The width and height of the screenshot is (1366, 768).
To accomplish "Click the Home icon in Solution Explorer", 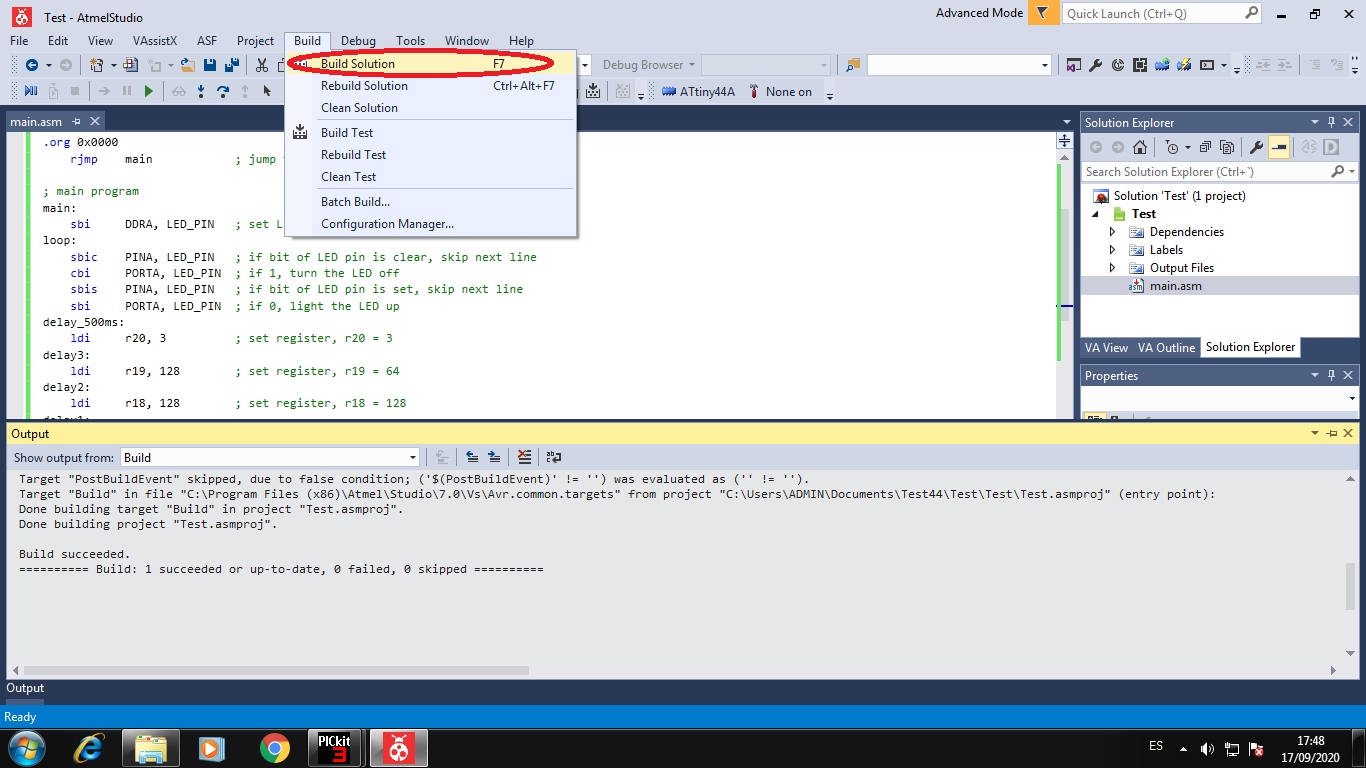I will click(1140, 147).
